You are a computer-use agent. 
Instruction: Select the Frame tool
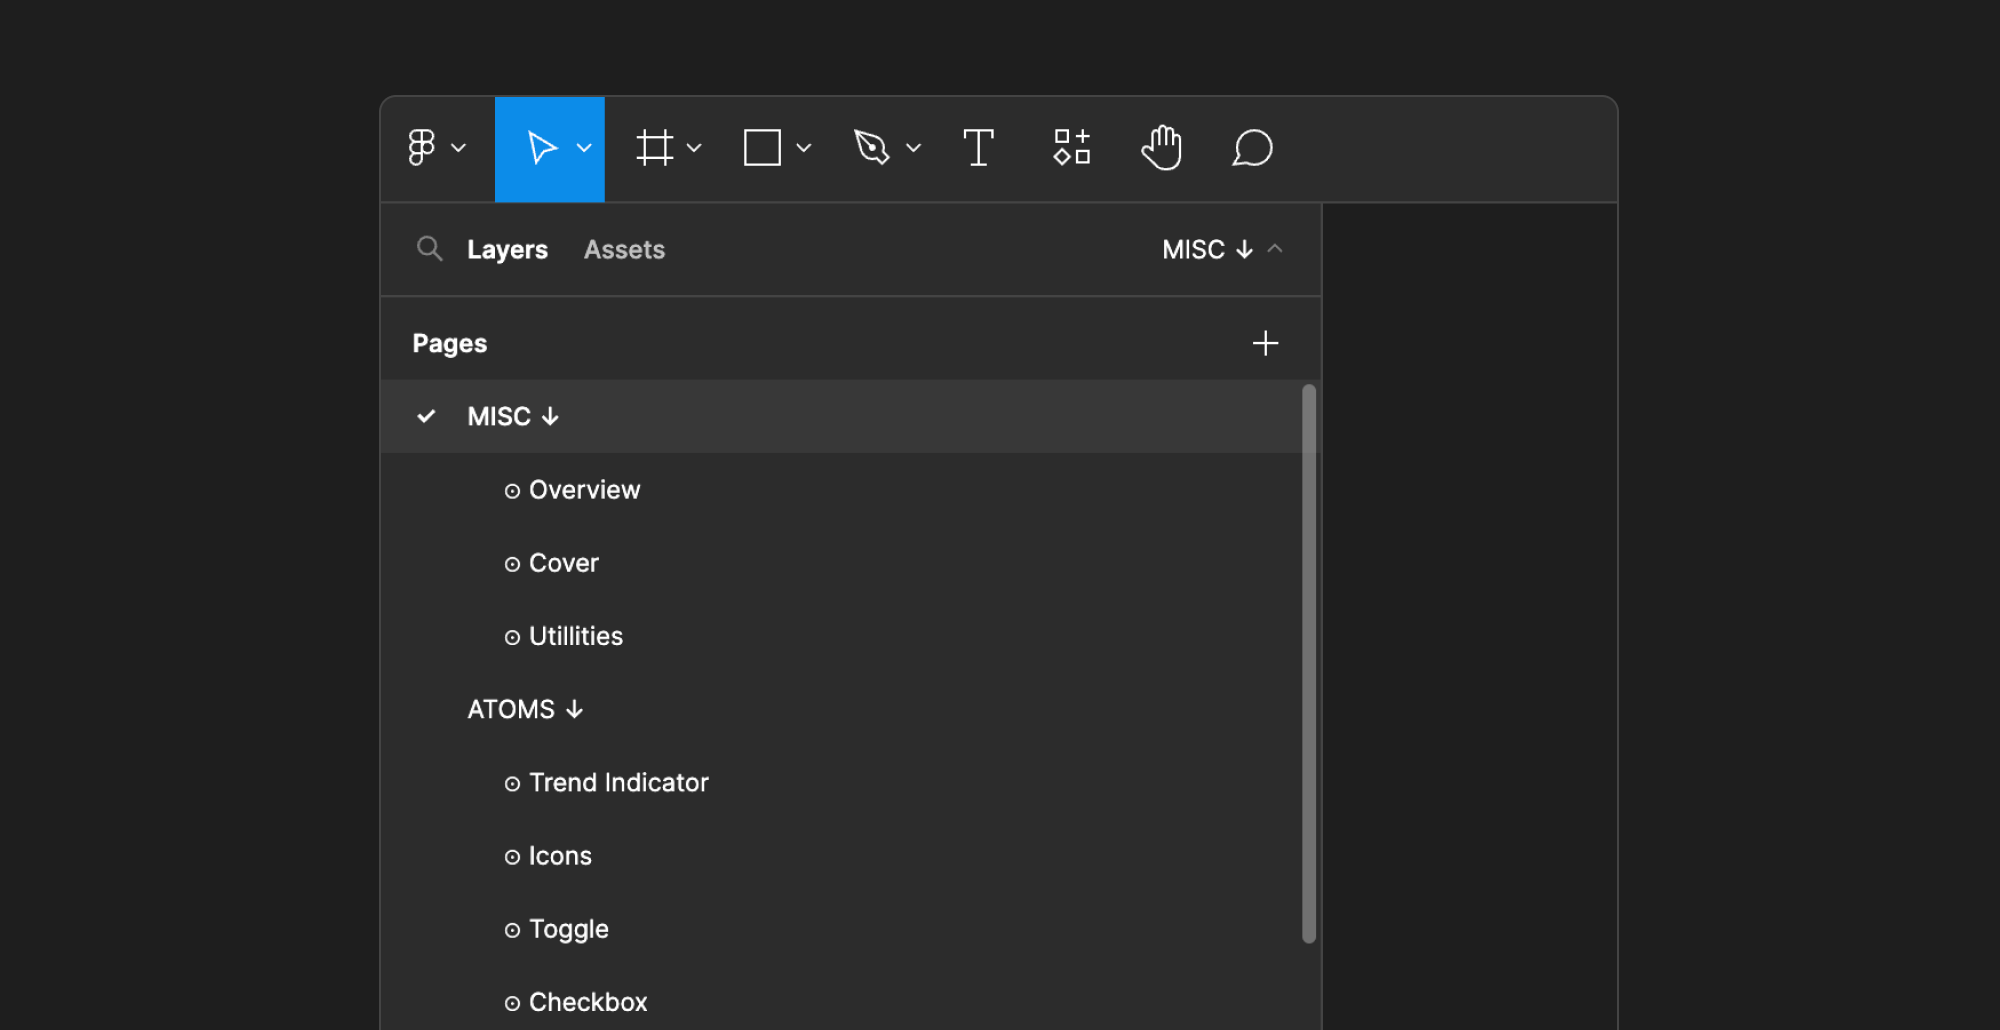coord(655,148)
